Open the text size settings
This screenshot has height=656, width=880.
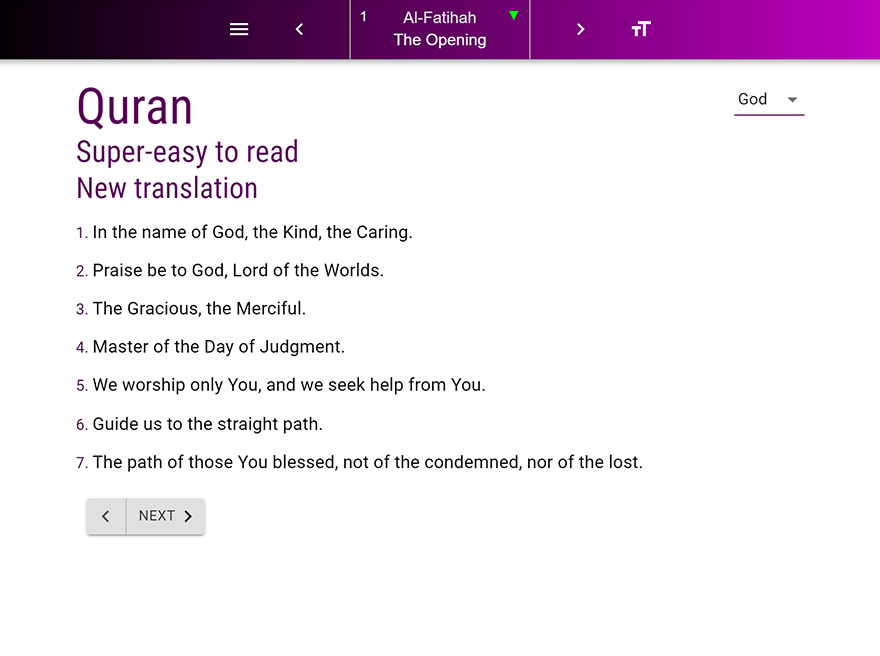[641, 29]
